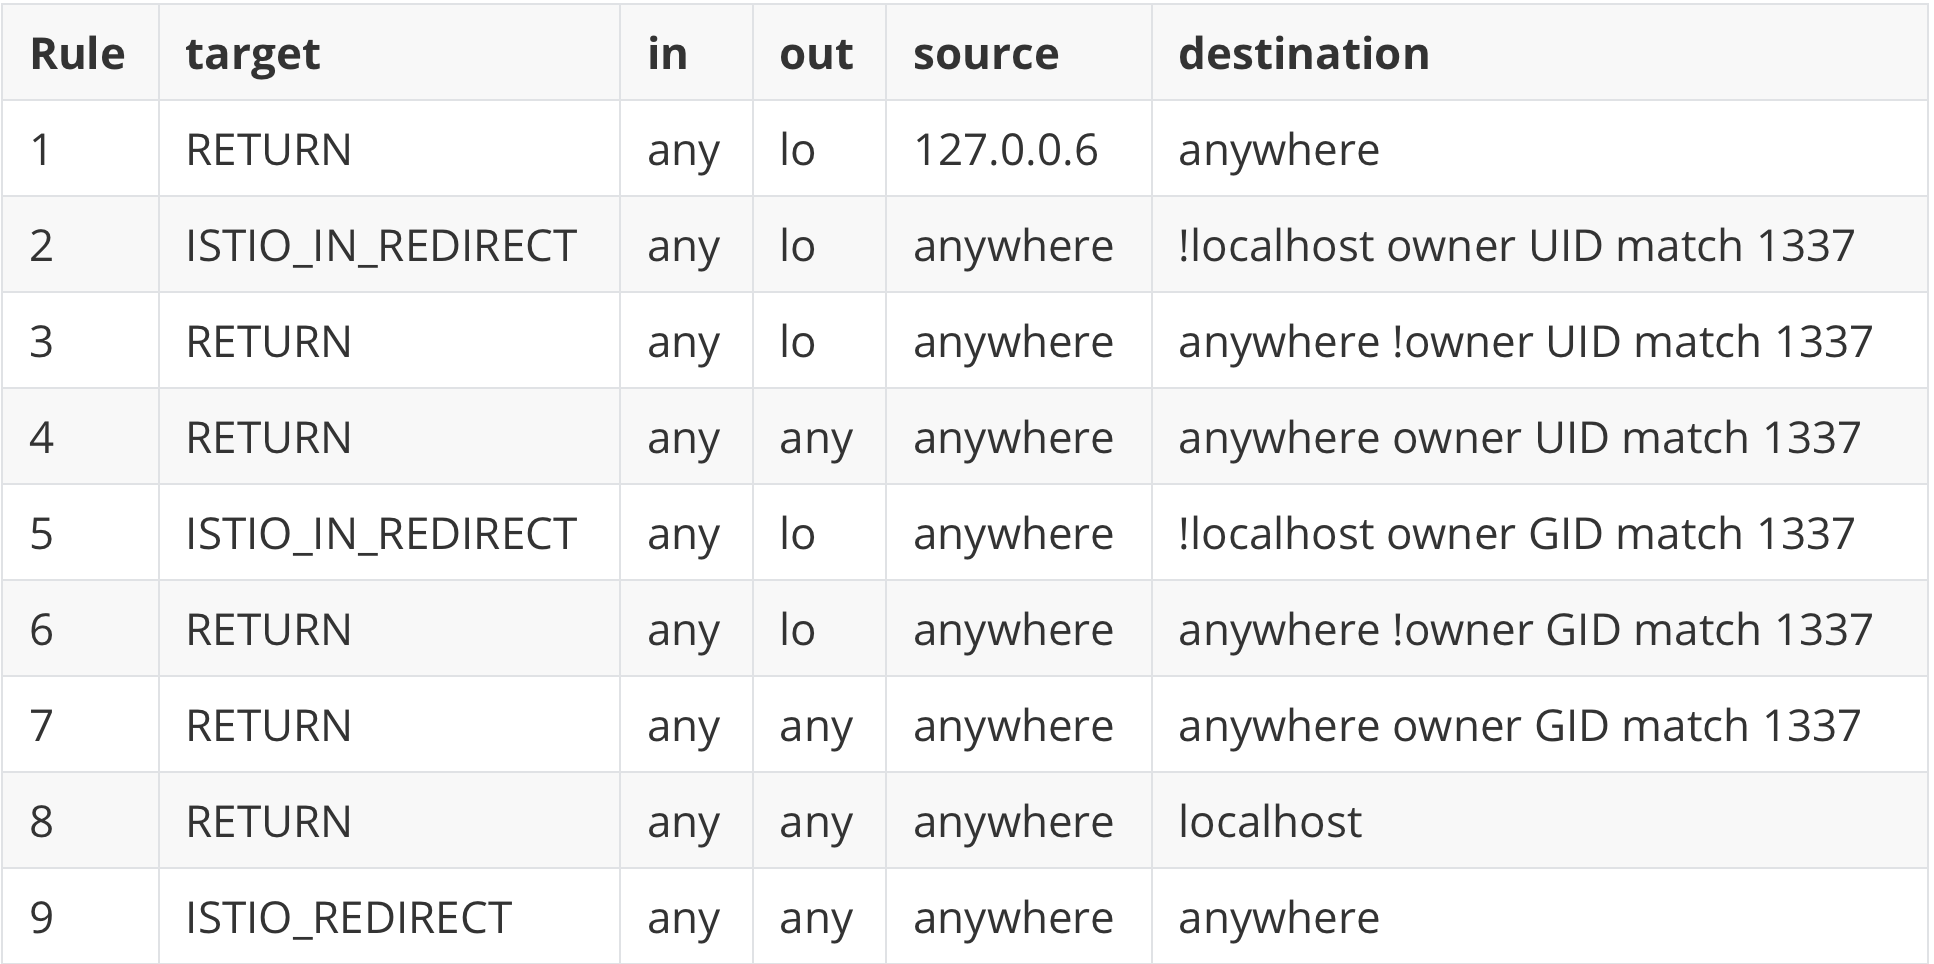Viewport: 1934px width, 964px height.
Task: Click '!localhost owner UID match 1337' cell
Action: (1516, 246)
